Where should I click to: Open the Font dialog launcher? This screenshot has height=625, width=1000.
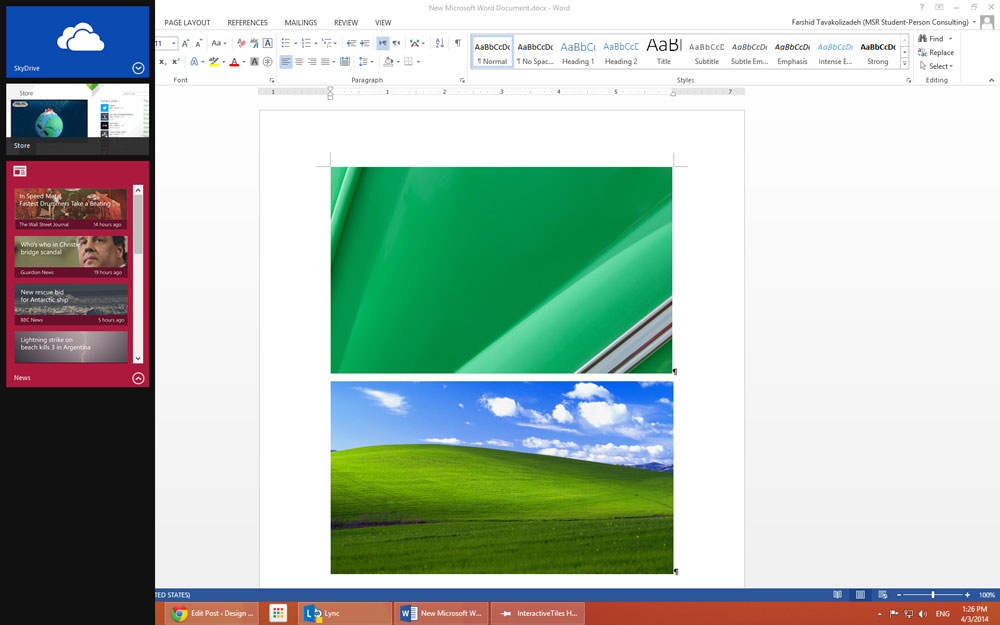pyautogui.click(x=272, y=80)
